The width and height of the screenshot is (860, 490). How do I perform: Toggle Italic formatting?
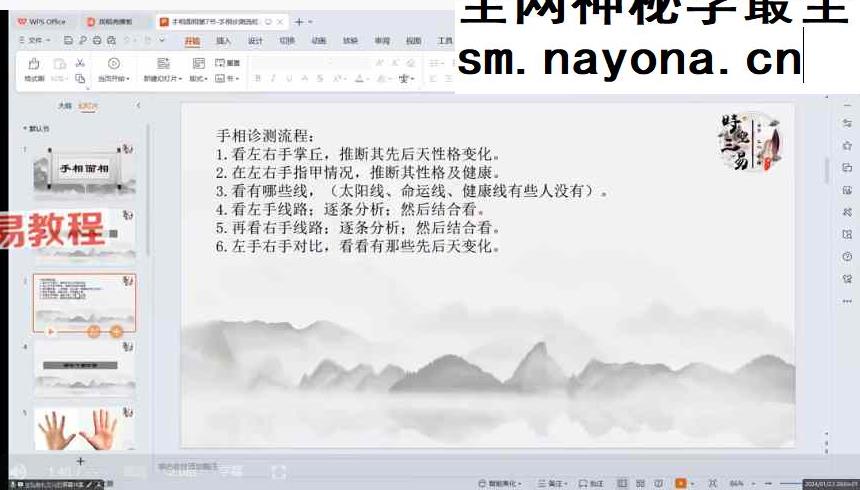[x=273, y=78]
